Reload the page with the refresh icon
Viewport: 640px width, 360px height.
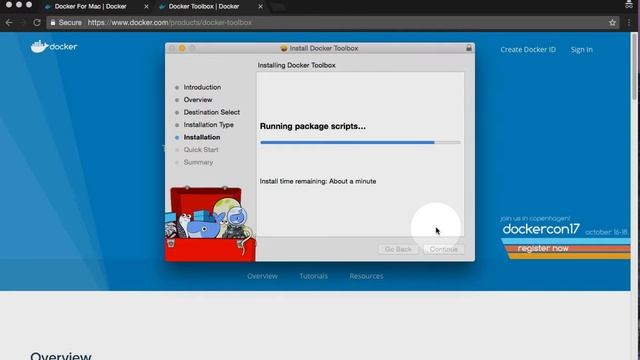[37, 22]
